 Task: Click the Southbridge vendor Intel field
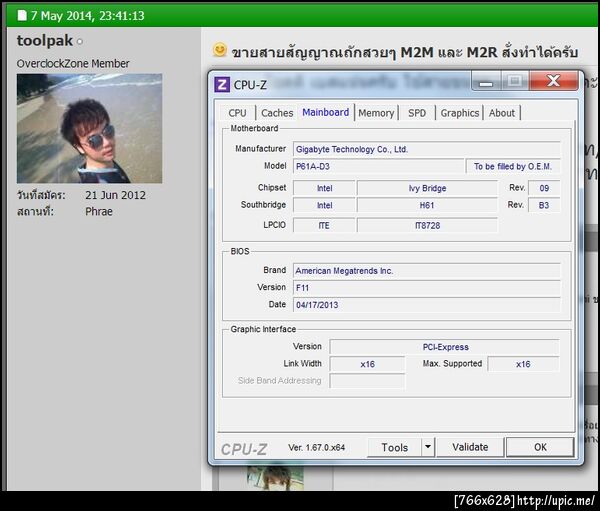coord(324,206)
